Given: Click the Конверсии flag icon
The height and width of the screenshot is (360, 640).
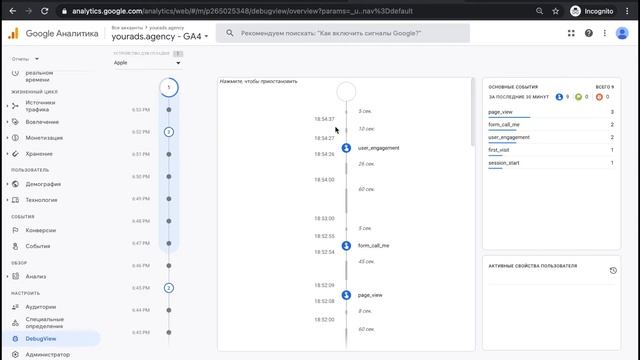Looking at the screenshot, I should click(x=15, y=230).
